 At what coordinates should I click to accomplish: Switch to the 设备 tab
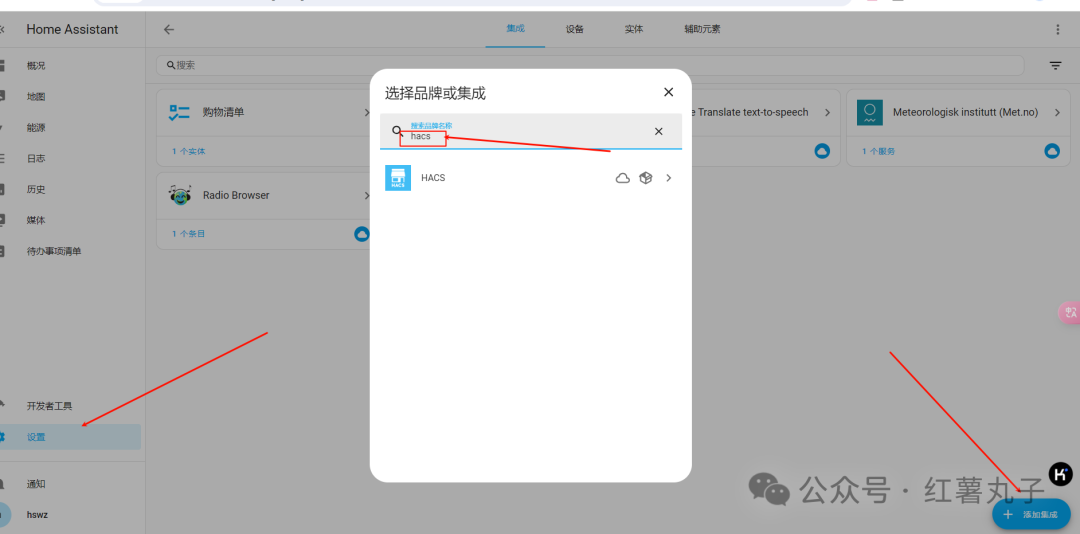[575, 29]
